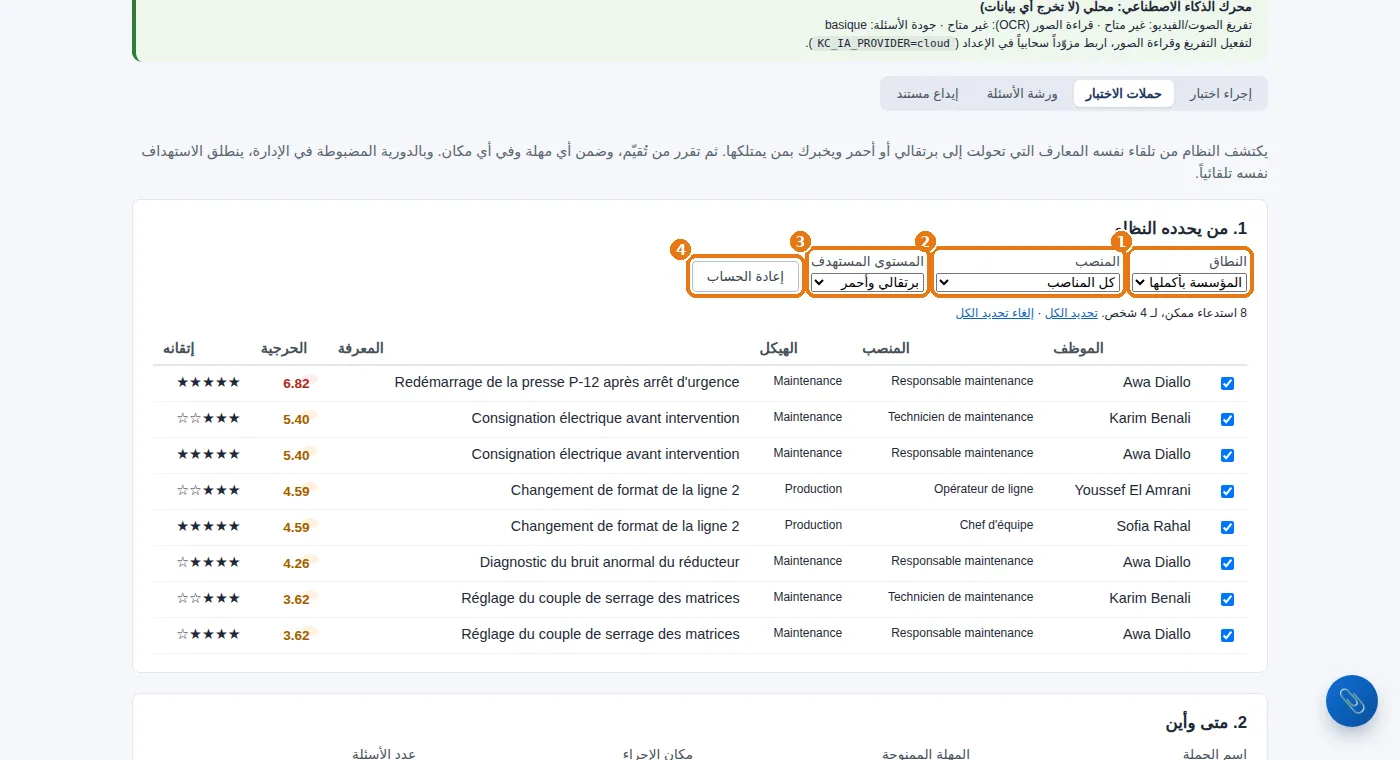Click the 'إتقانه' column header
This screenshot has width=1400, height=760.
[178, 348]
